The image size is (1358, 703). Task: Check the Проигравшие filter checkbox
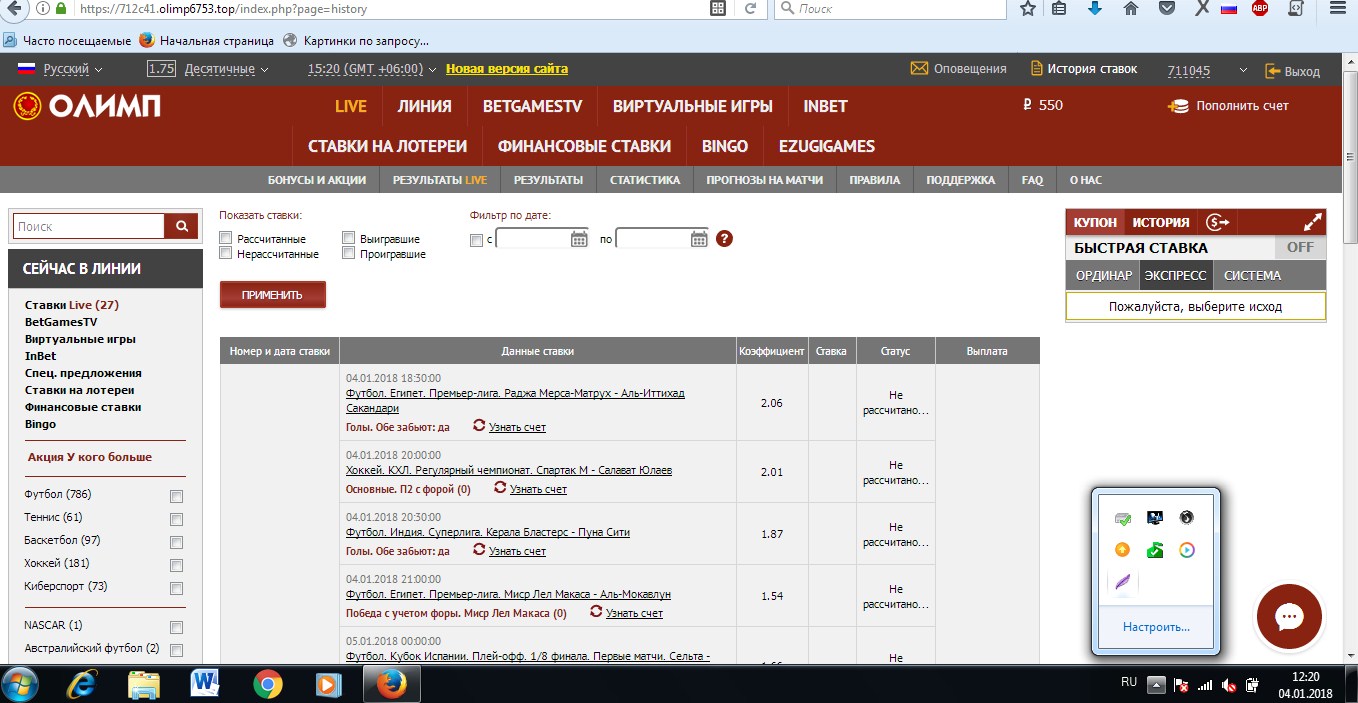point(348,253)
